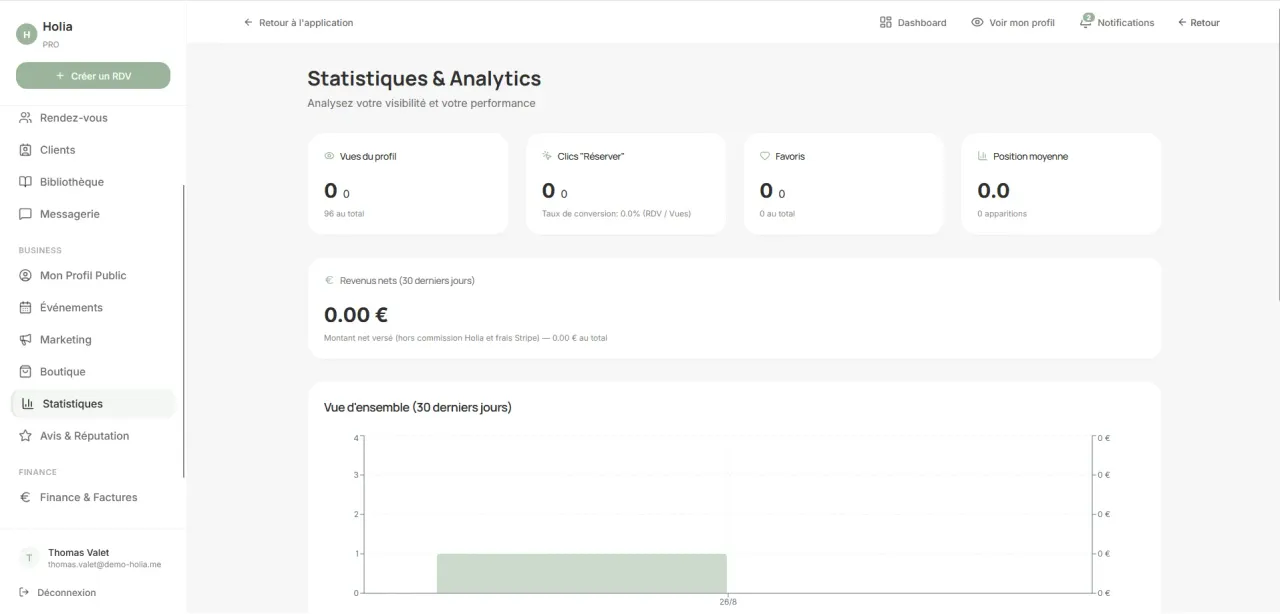Click the eye icon on Vues du profil card

[x=330, y=157]
